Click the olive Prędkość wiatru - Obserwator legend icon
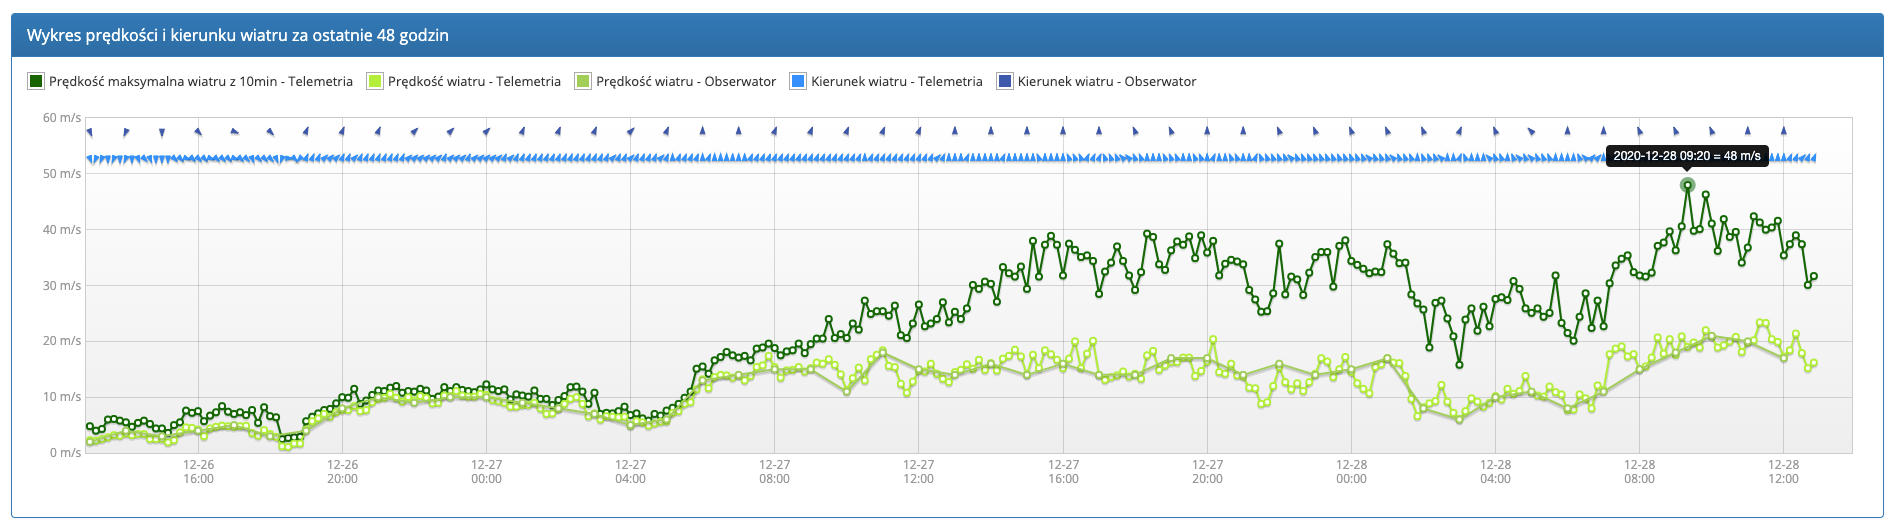Viewport: 1890px width, 528px height. (583, 82)
